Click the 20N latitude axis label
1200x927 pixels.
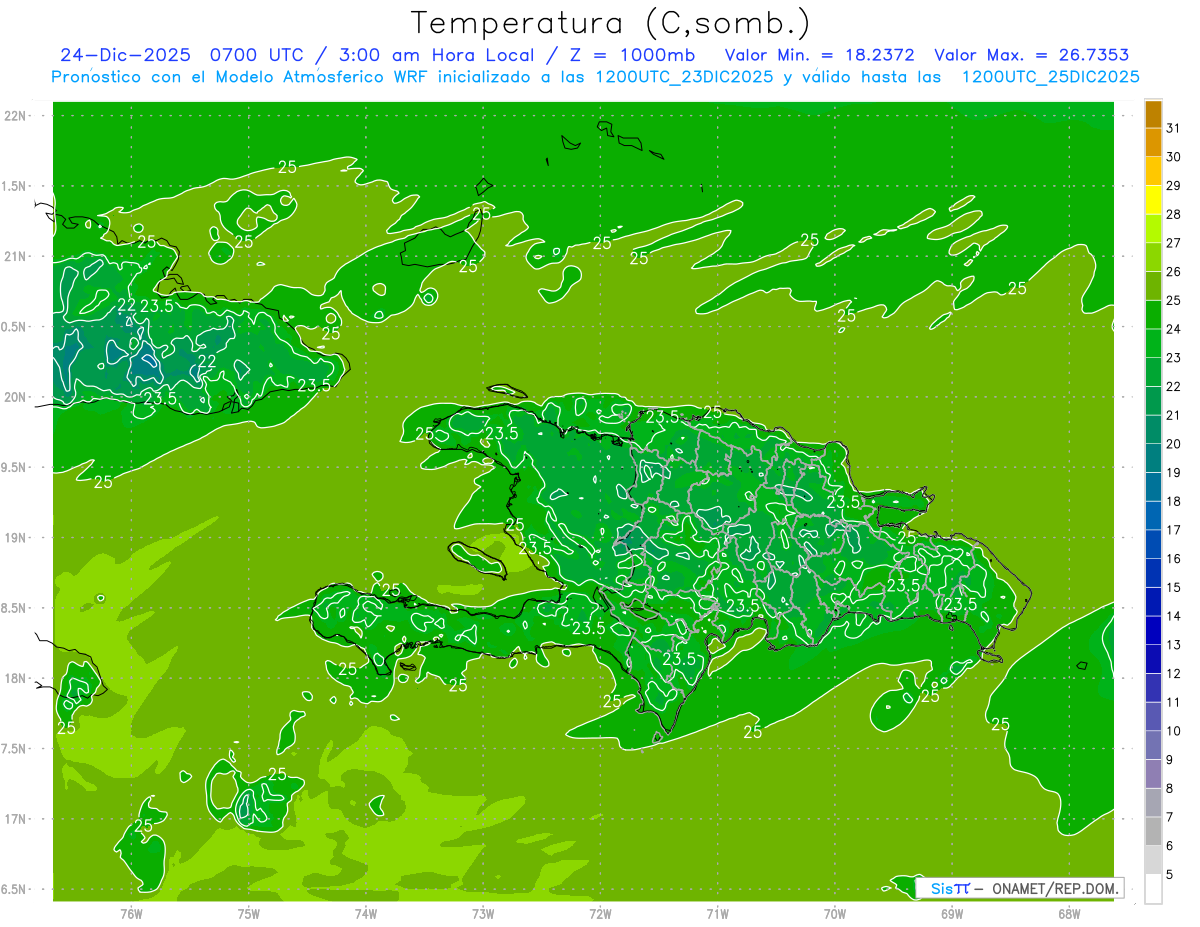pyautogui.click(x=15, y=397)
